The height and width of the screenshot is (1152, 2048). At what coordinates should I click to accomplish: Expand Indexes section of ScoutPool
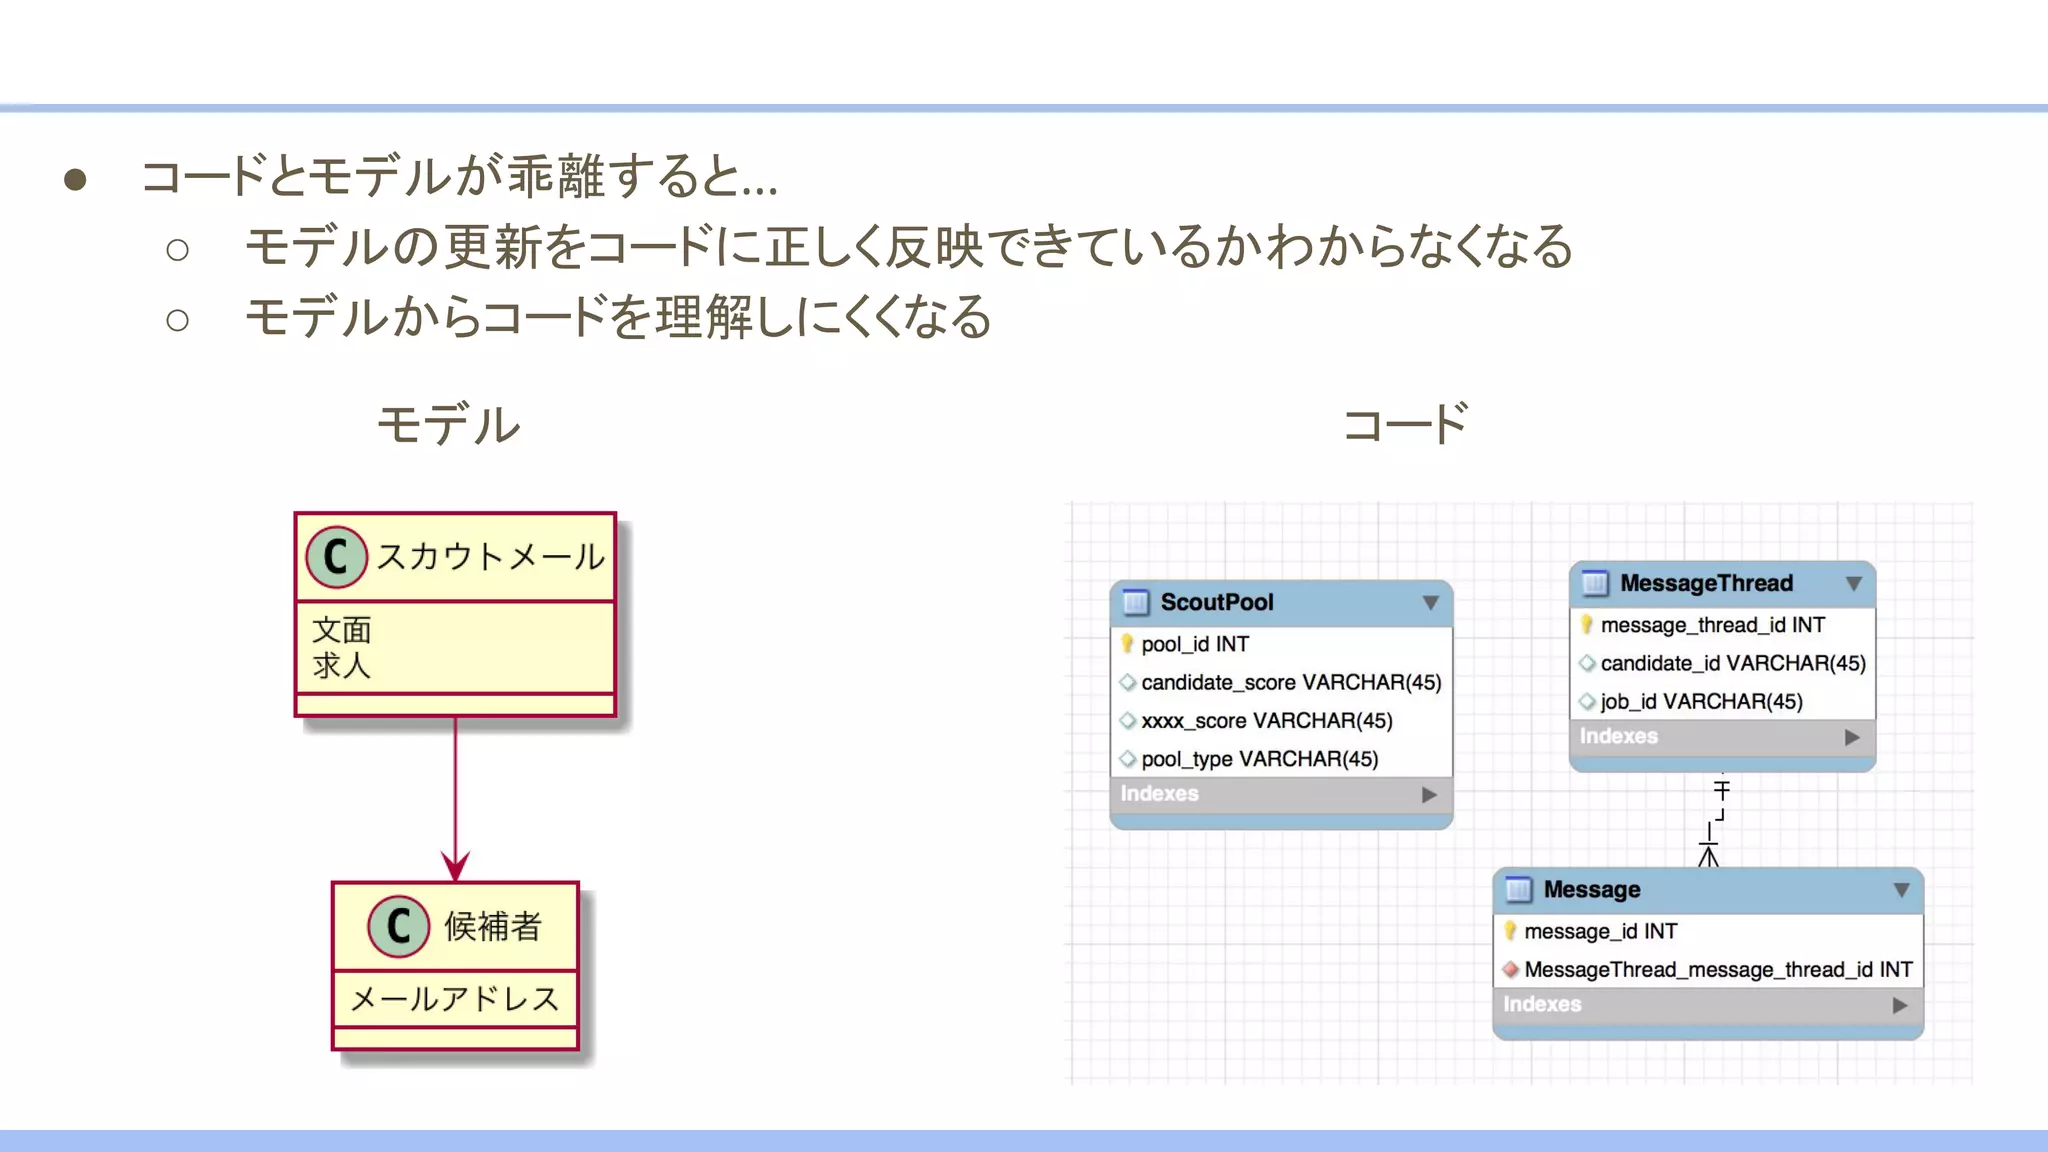[1429, 794]
